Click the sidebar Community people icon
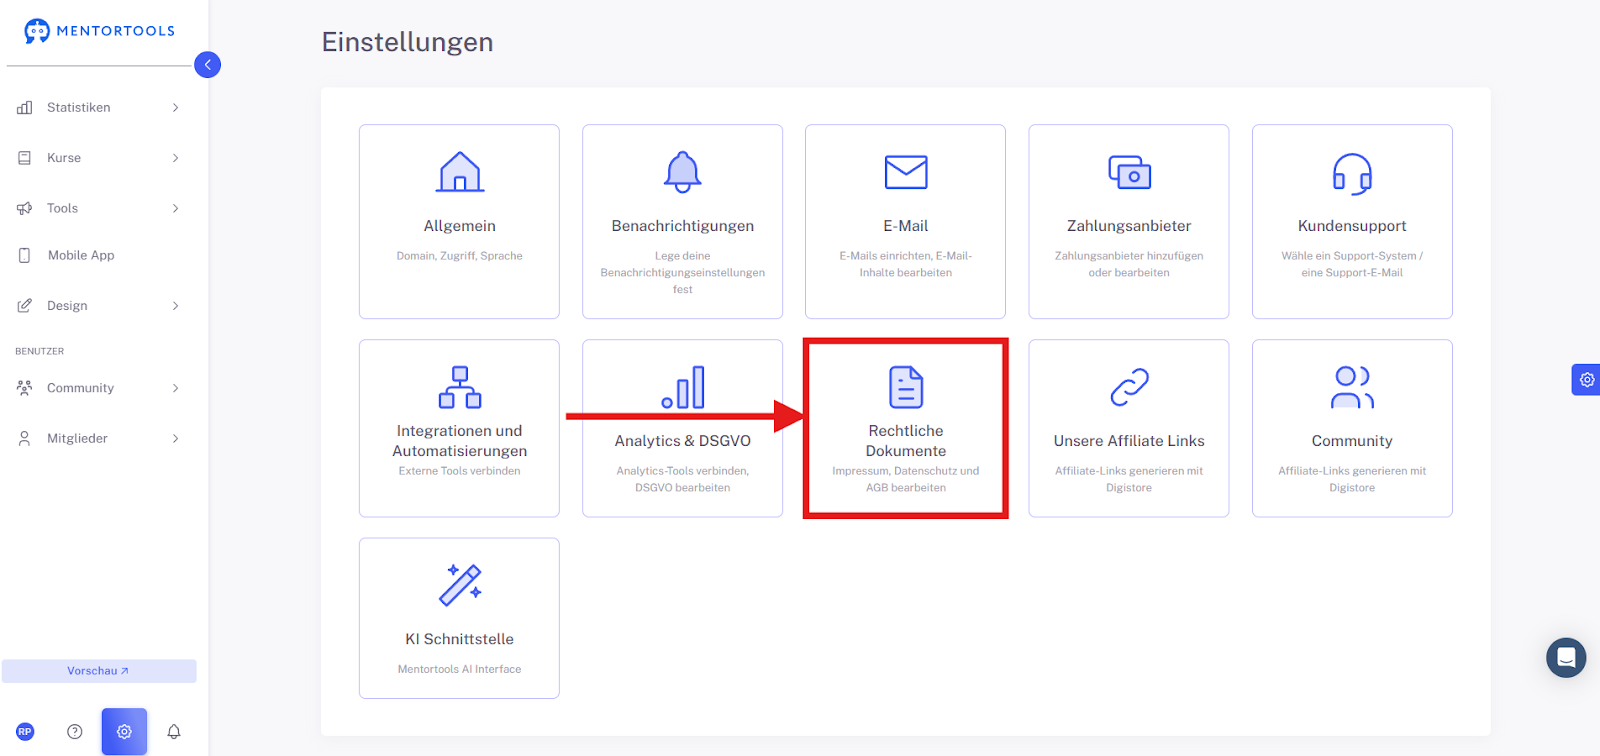This screenshot has width=1600, height=756. 25,388
